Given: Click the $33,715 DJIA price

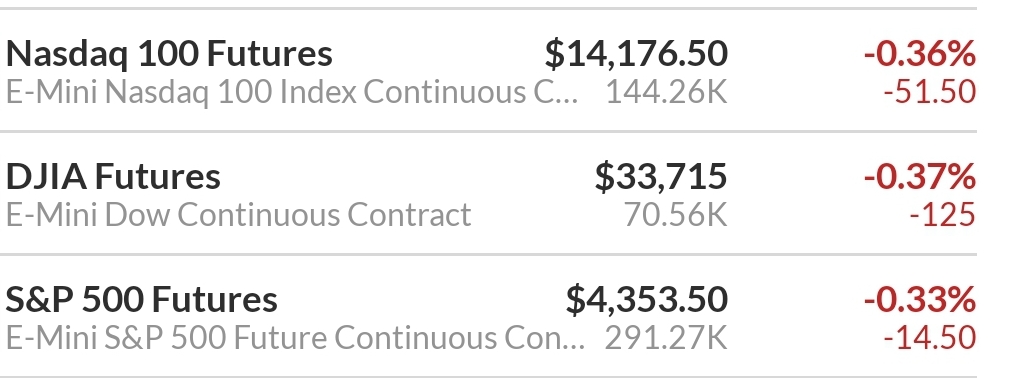Looking at the screenshot, I should point(661,176).
